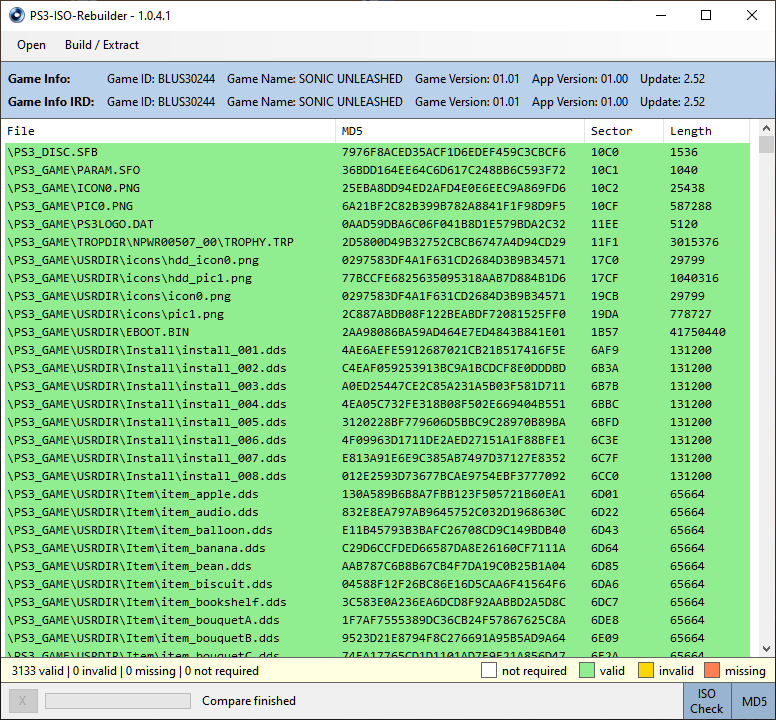Select the \PS3_GAME\ICON0.PNG row
776x720 pixels.
click(377, 188)
